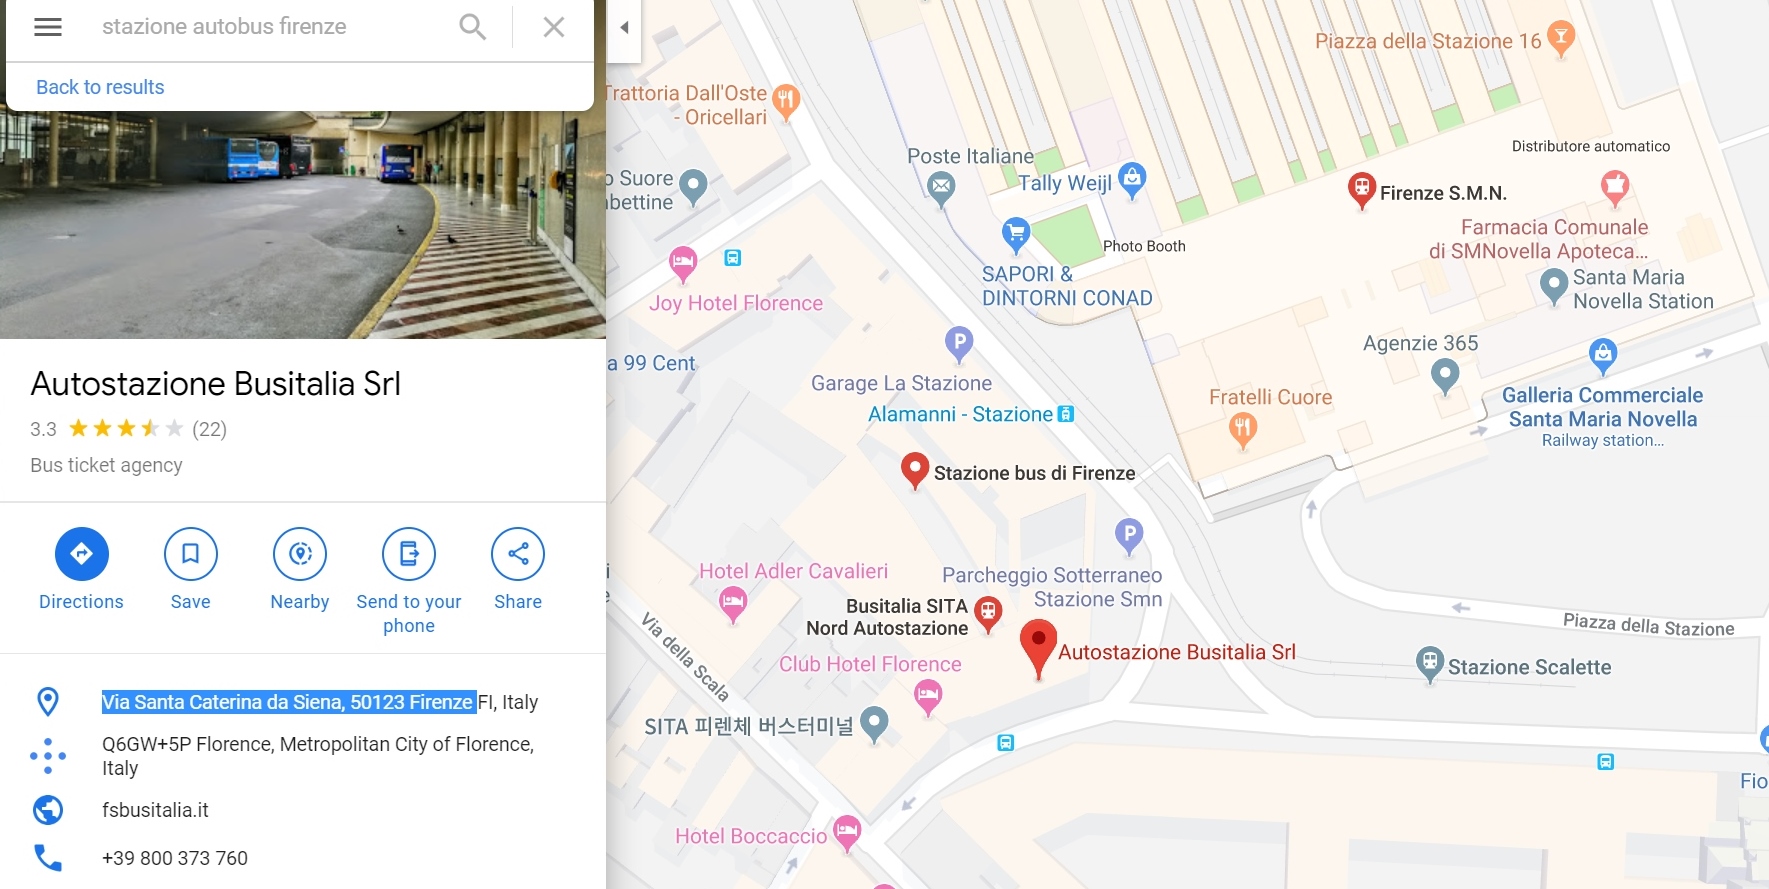Screen dimensions: 1769x889
Task: Share this location icon
Action: click(x=518, y=554)
